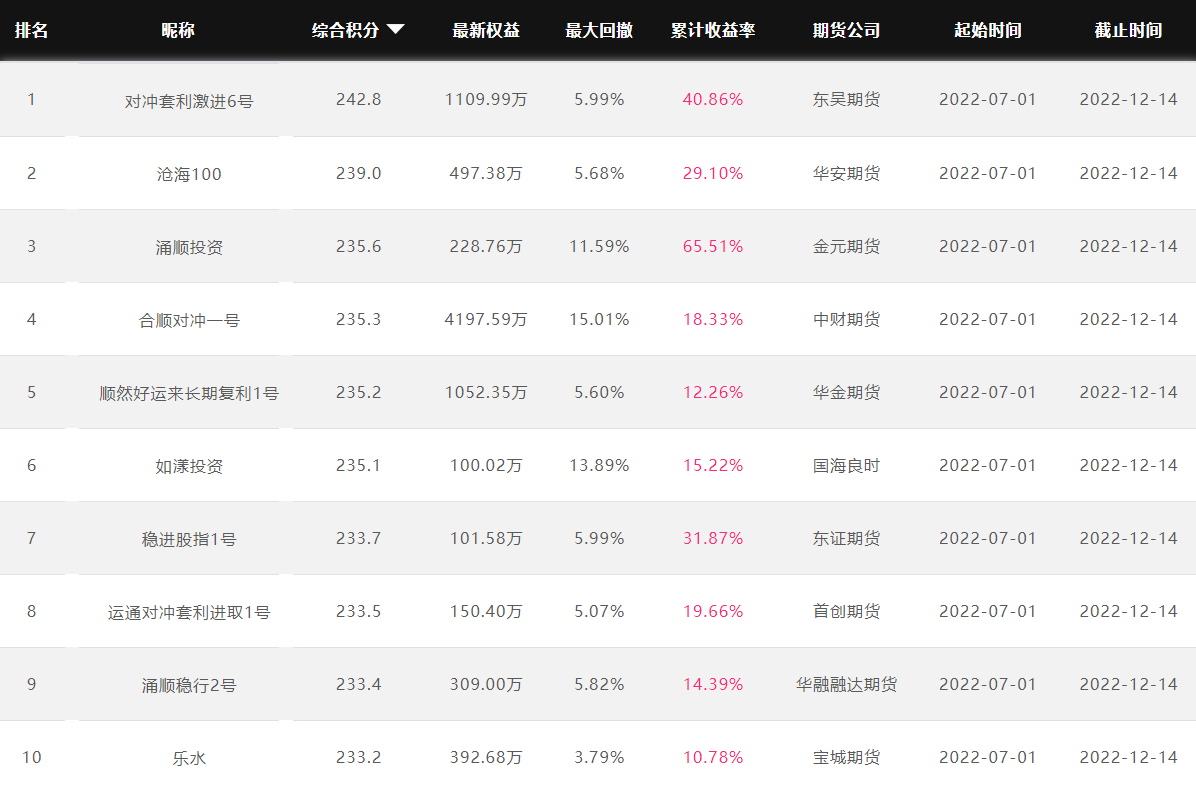The width and height of the screenshot is (1196, 791).
Task: Select return rate 10.78%
Action: (712, 757)
